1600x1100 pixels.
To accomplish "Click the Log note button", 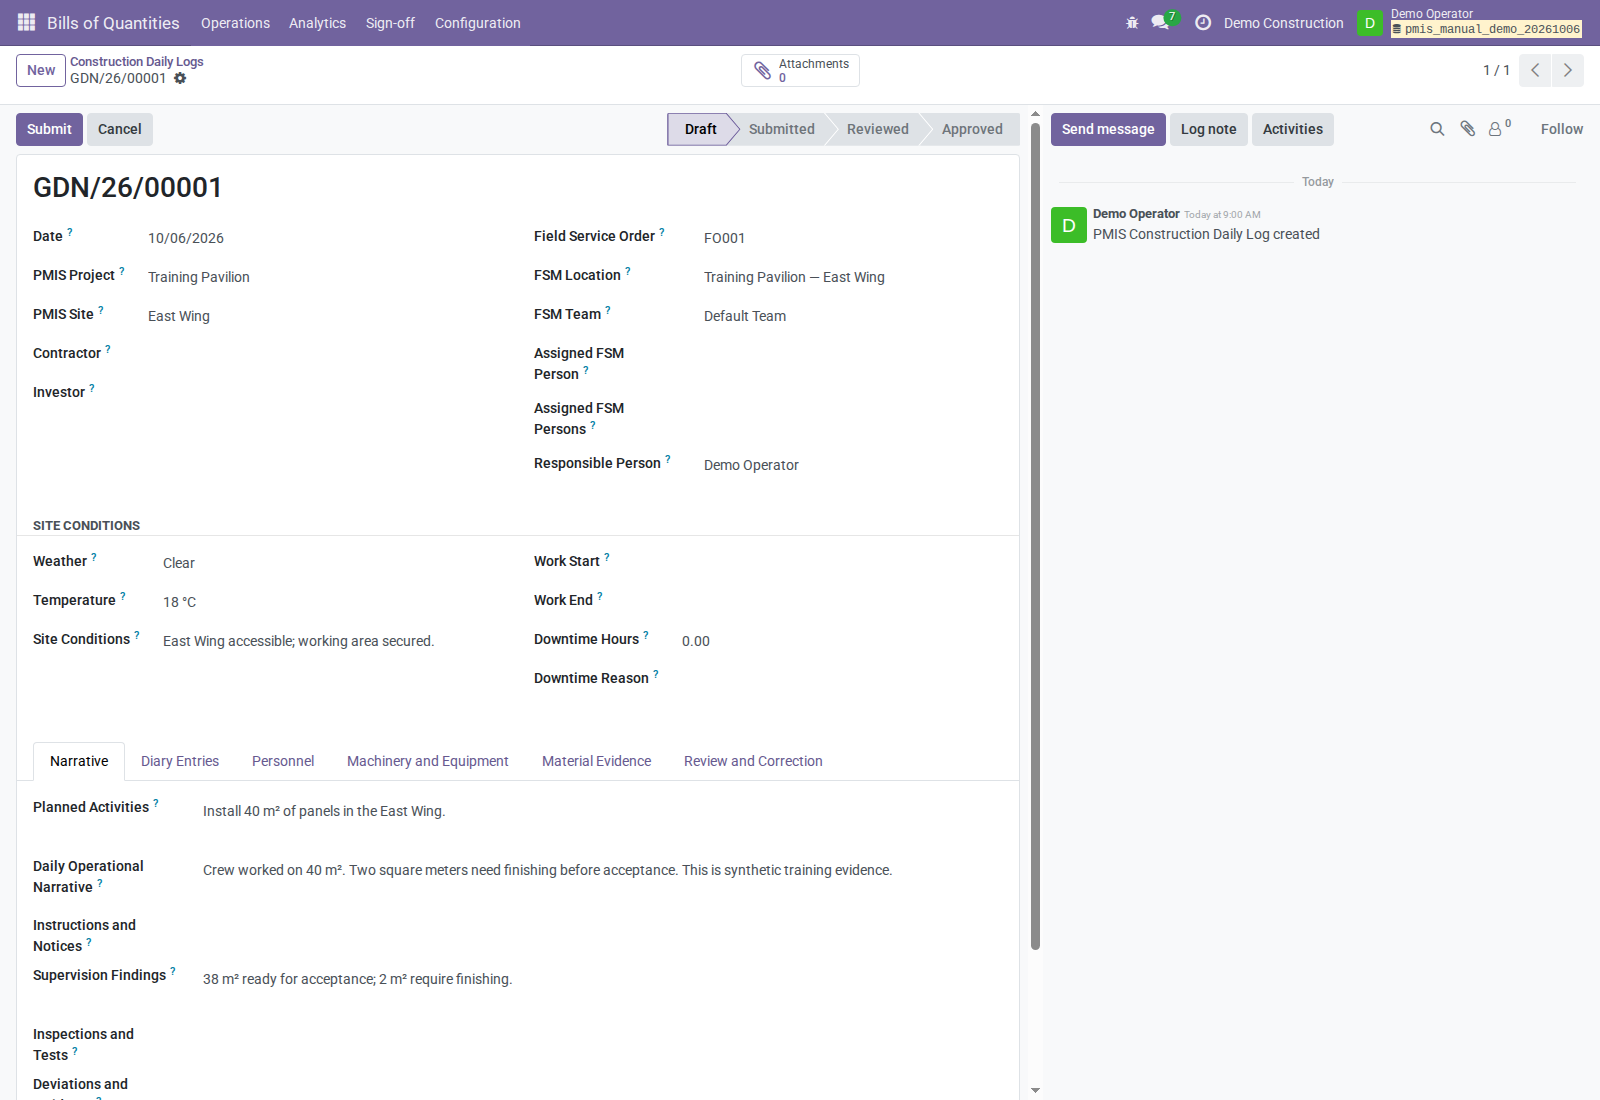I will click(1208, 129).
